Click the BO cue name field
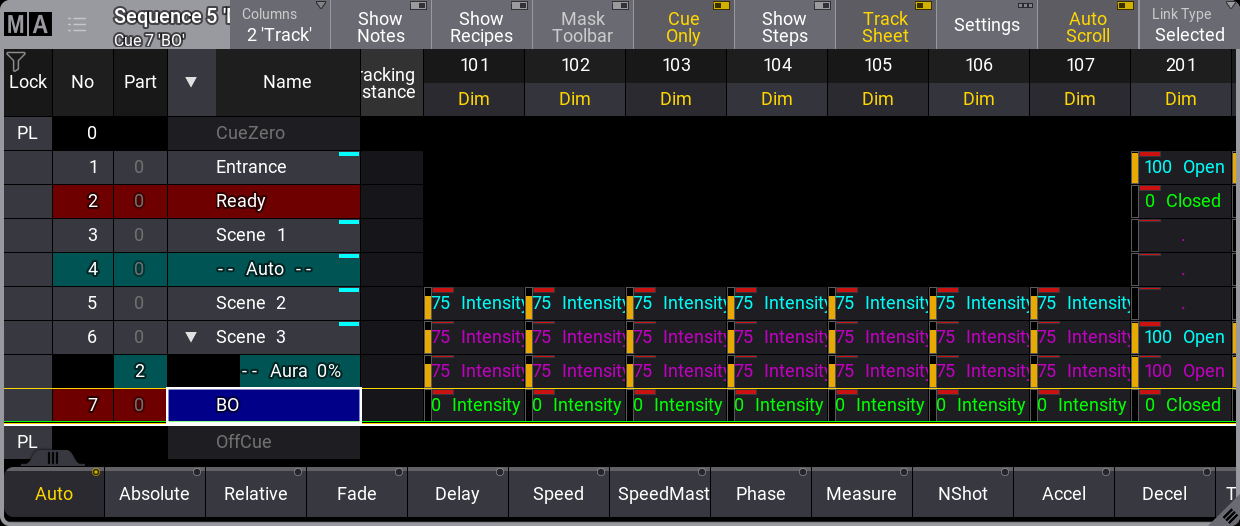This screenshot has width=1240, height=526. pos(264,405)
